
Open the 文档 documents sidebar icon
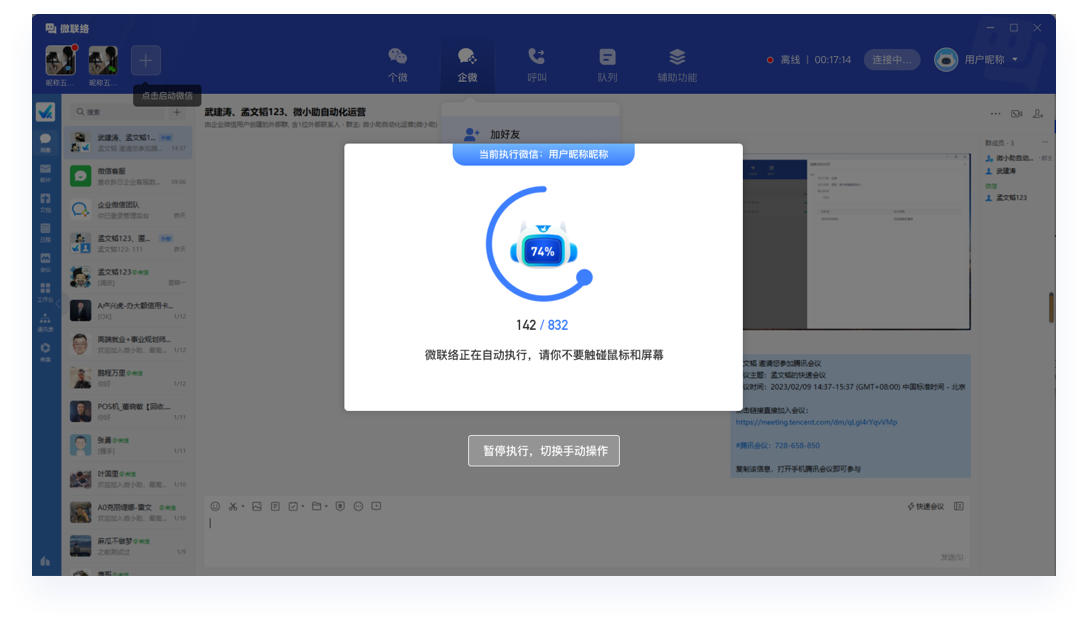(45, 203)
